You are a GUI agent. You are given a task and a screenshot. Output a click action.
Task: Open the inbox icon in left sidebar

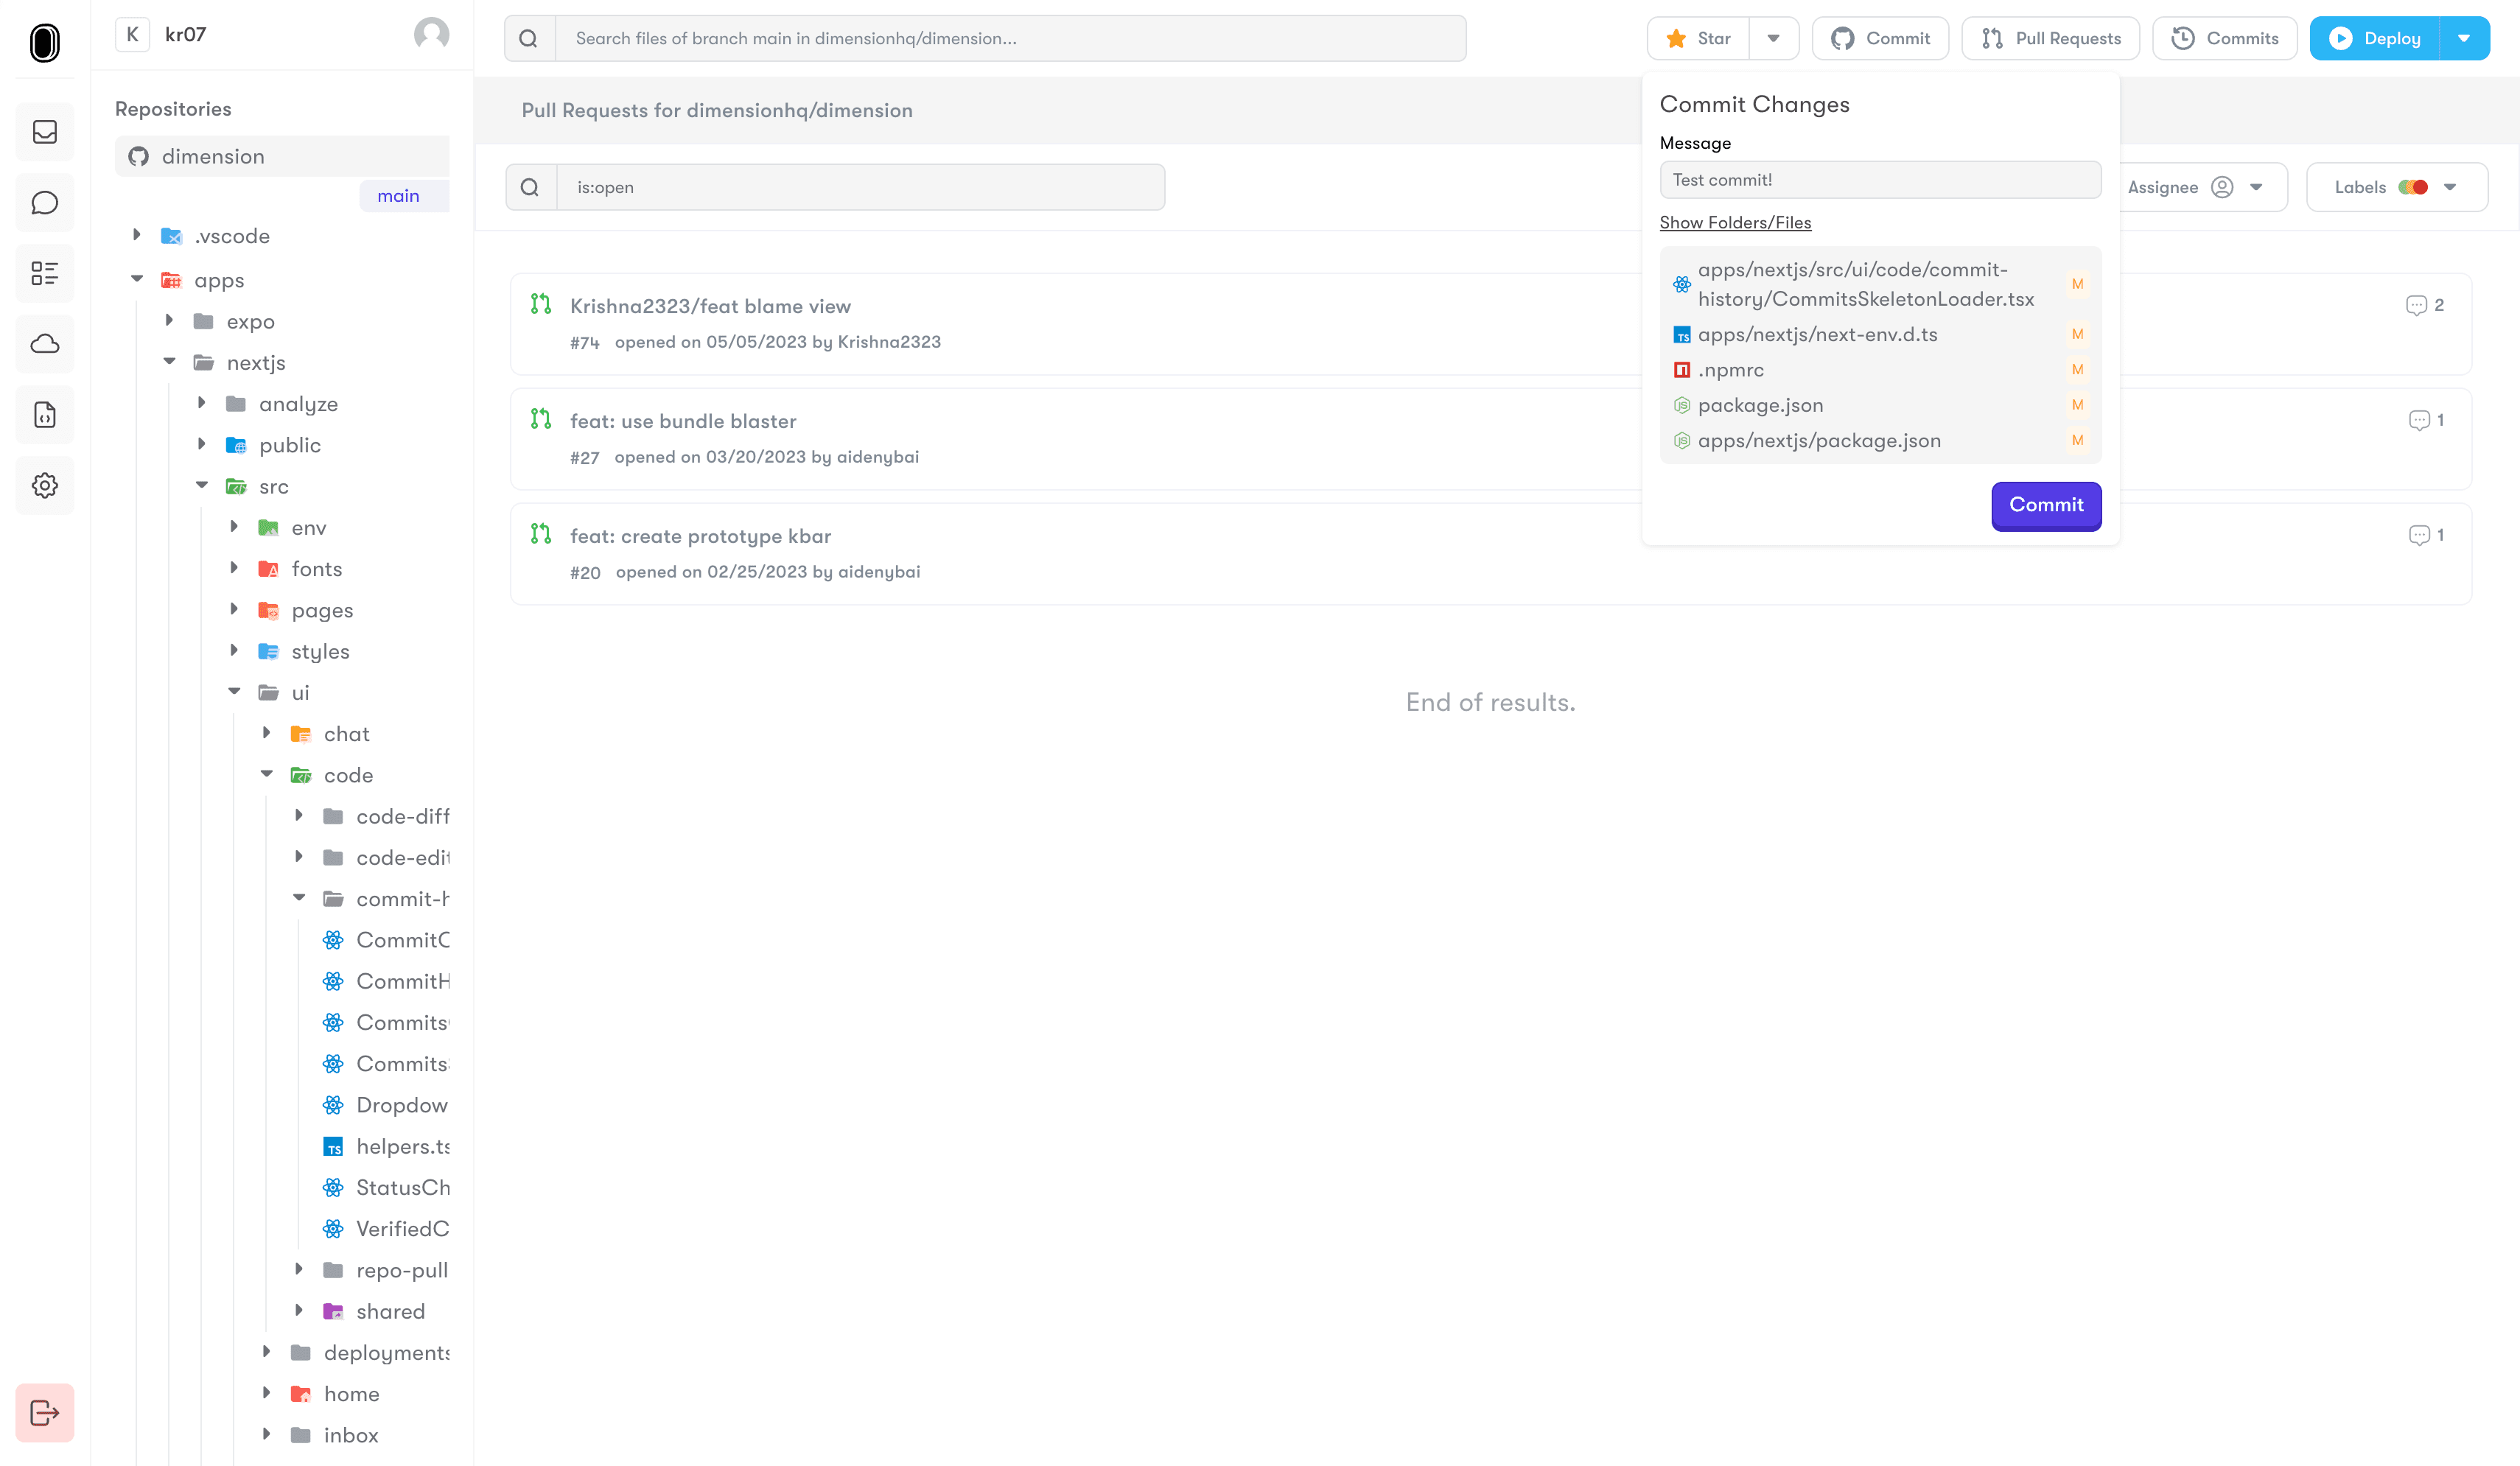(x=45, y=132)
